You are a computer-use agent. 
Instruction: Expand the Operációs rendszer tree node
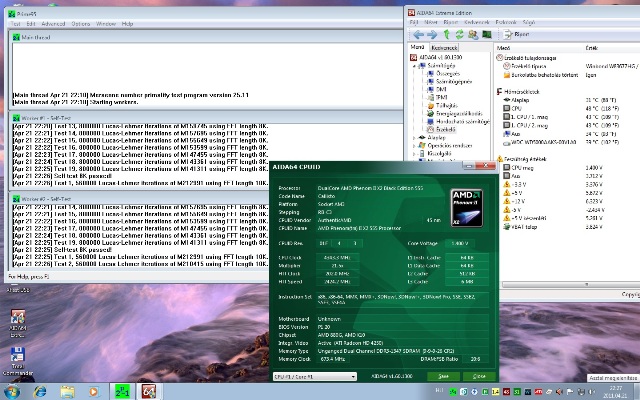click(x=414, y=146)
